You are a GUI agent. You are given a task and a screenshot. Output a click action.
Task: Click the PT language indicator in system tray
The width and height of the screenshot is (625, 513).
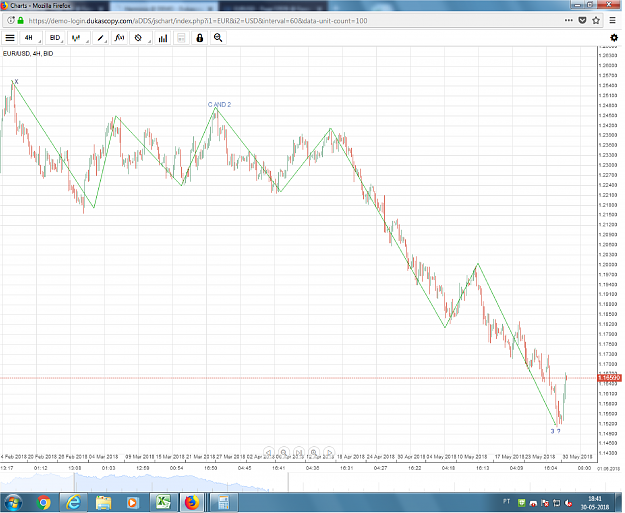(x=506, y=501)
